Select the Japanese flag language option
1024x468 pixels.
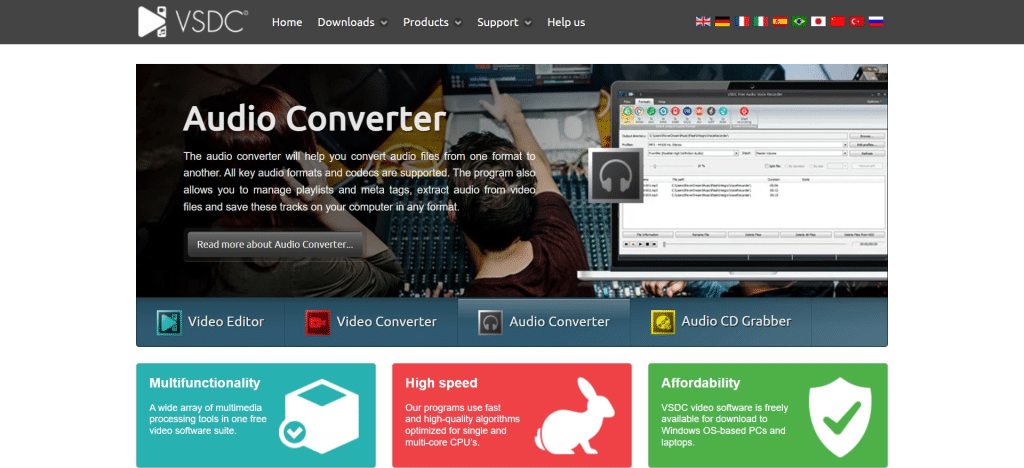(x=818, y=21)
